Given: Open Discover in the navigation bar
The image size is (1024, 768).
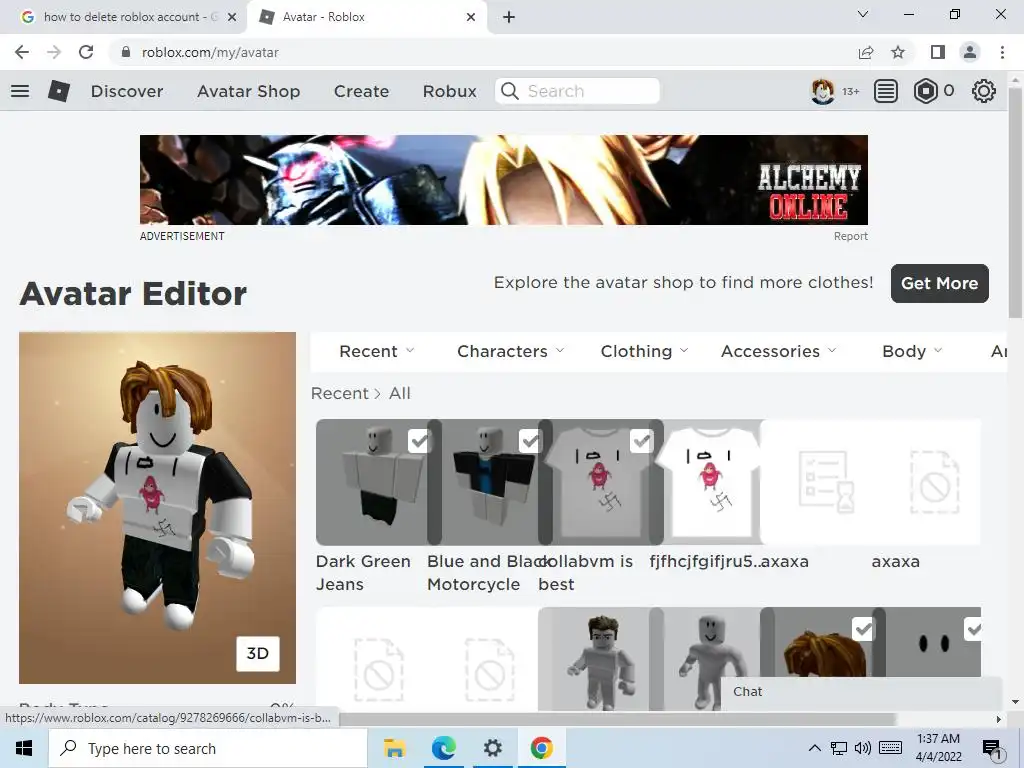Looking at the screenshot, I should pos(127,91).
